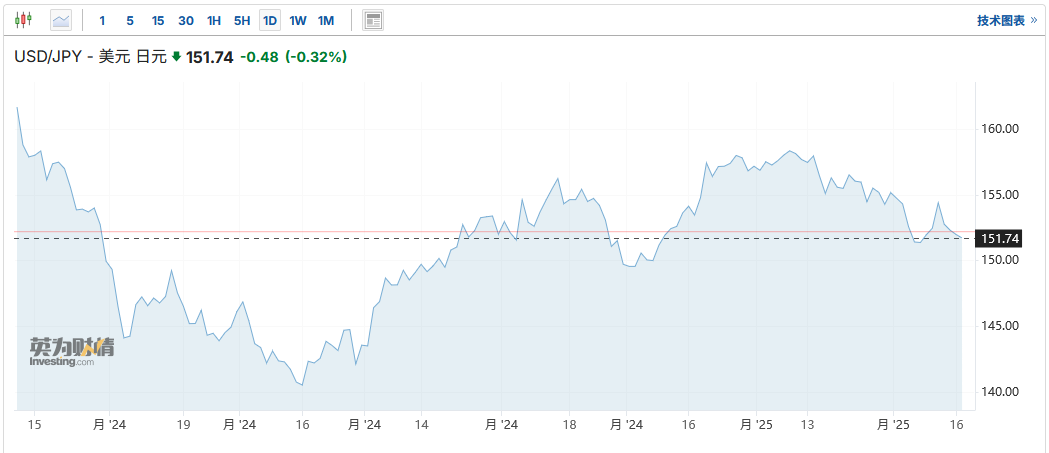Toggle the news overlay icon

[x=373, y=20]
